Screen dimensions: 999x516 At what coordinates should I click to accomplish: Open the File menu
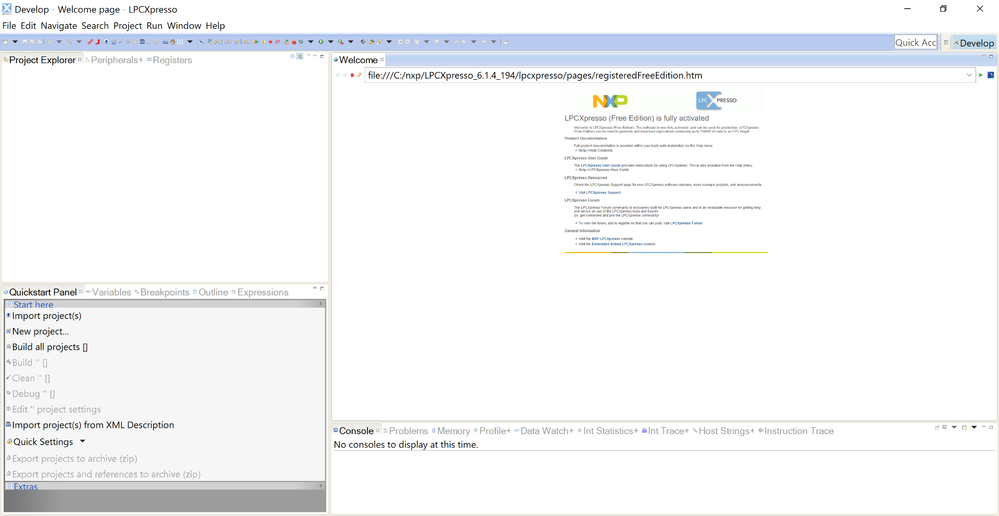10,25
